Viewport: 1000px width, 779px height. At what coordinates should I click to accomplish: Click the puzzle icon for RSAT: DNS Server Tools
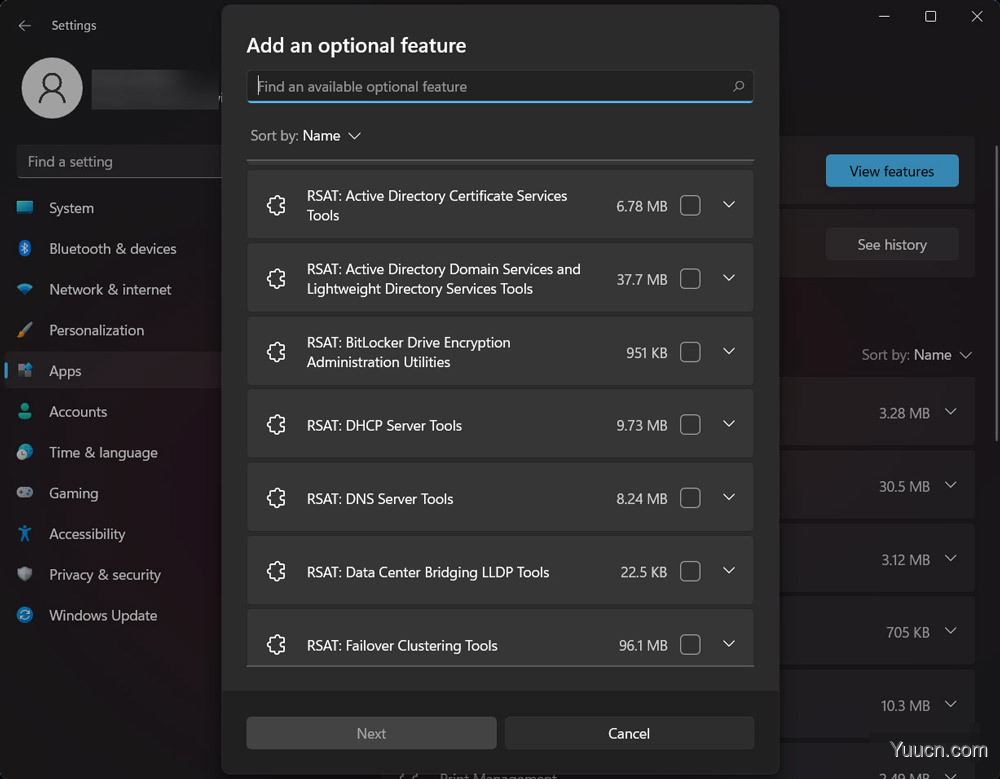pos(276,498)
